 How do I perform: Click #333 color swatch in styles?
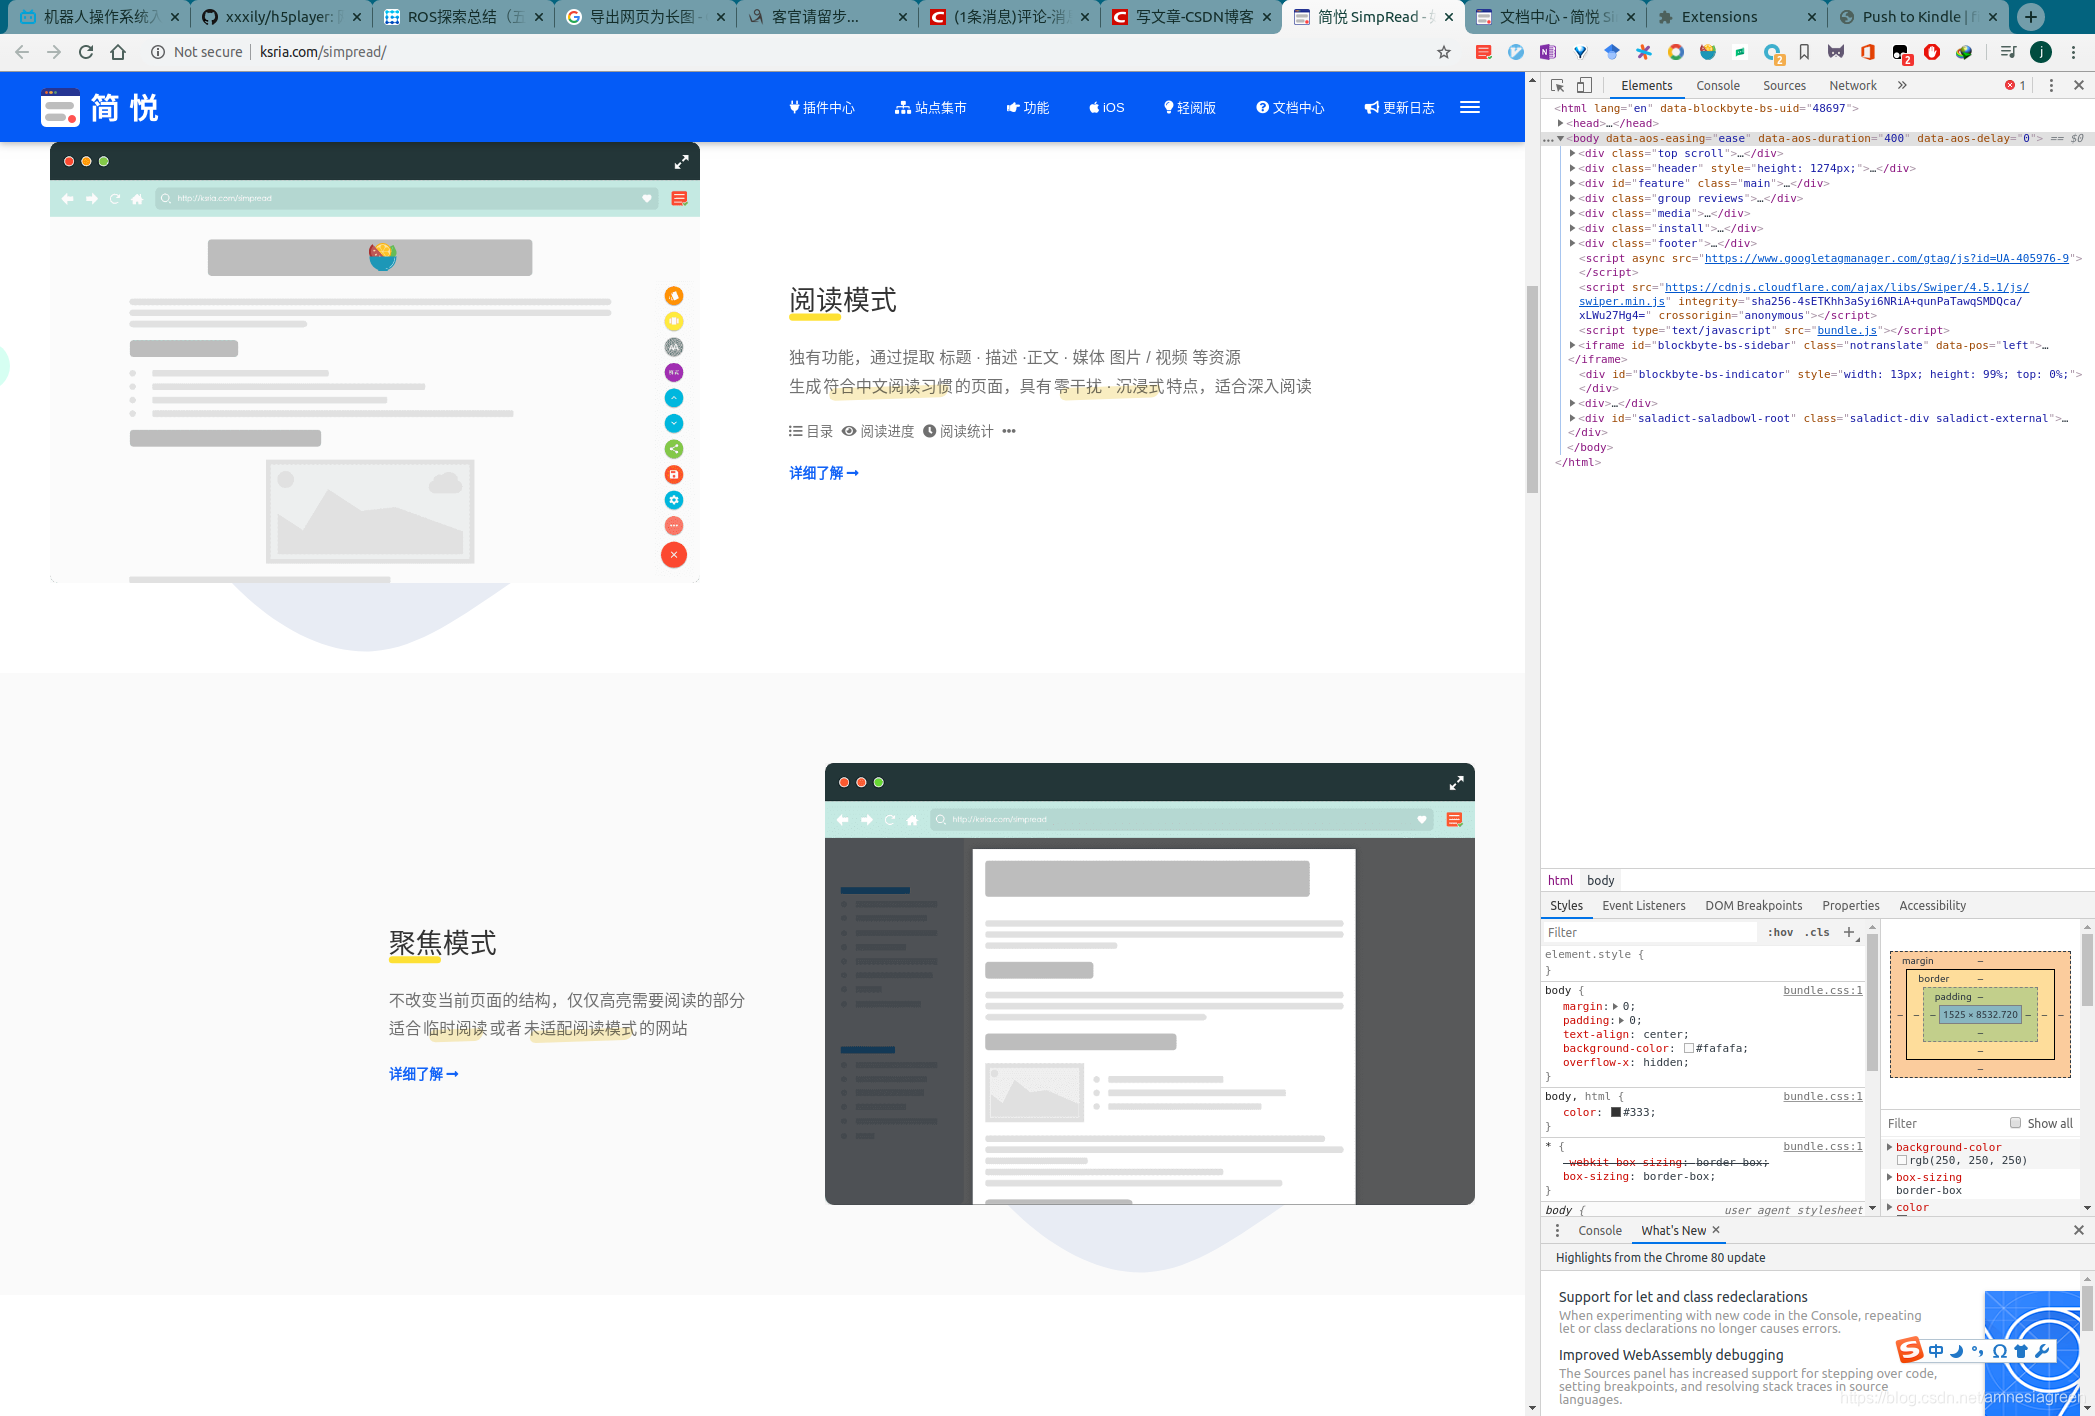1616,1112
